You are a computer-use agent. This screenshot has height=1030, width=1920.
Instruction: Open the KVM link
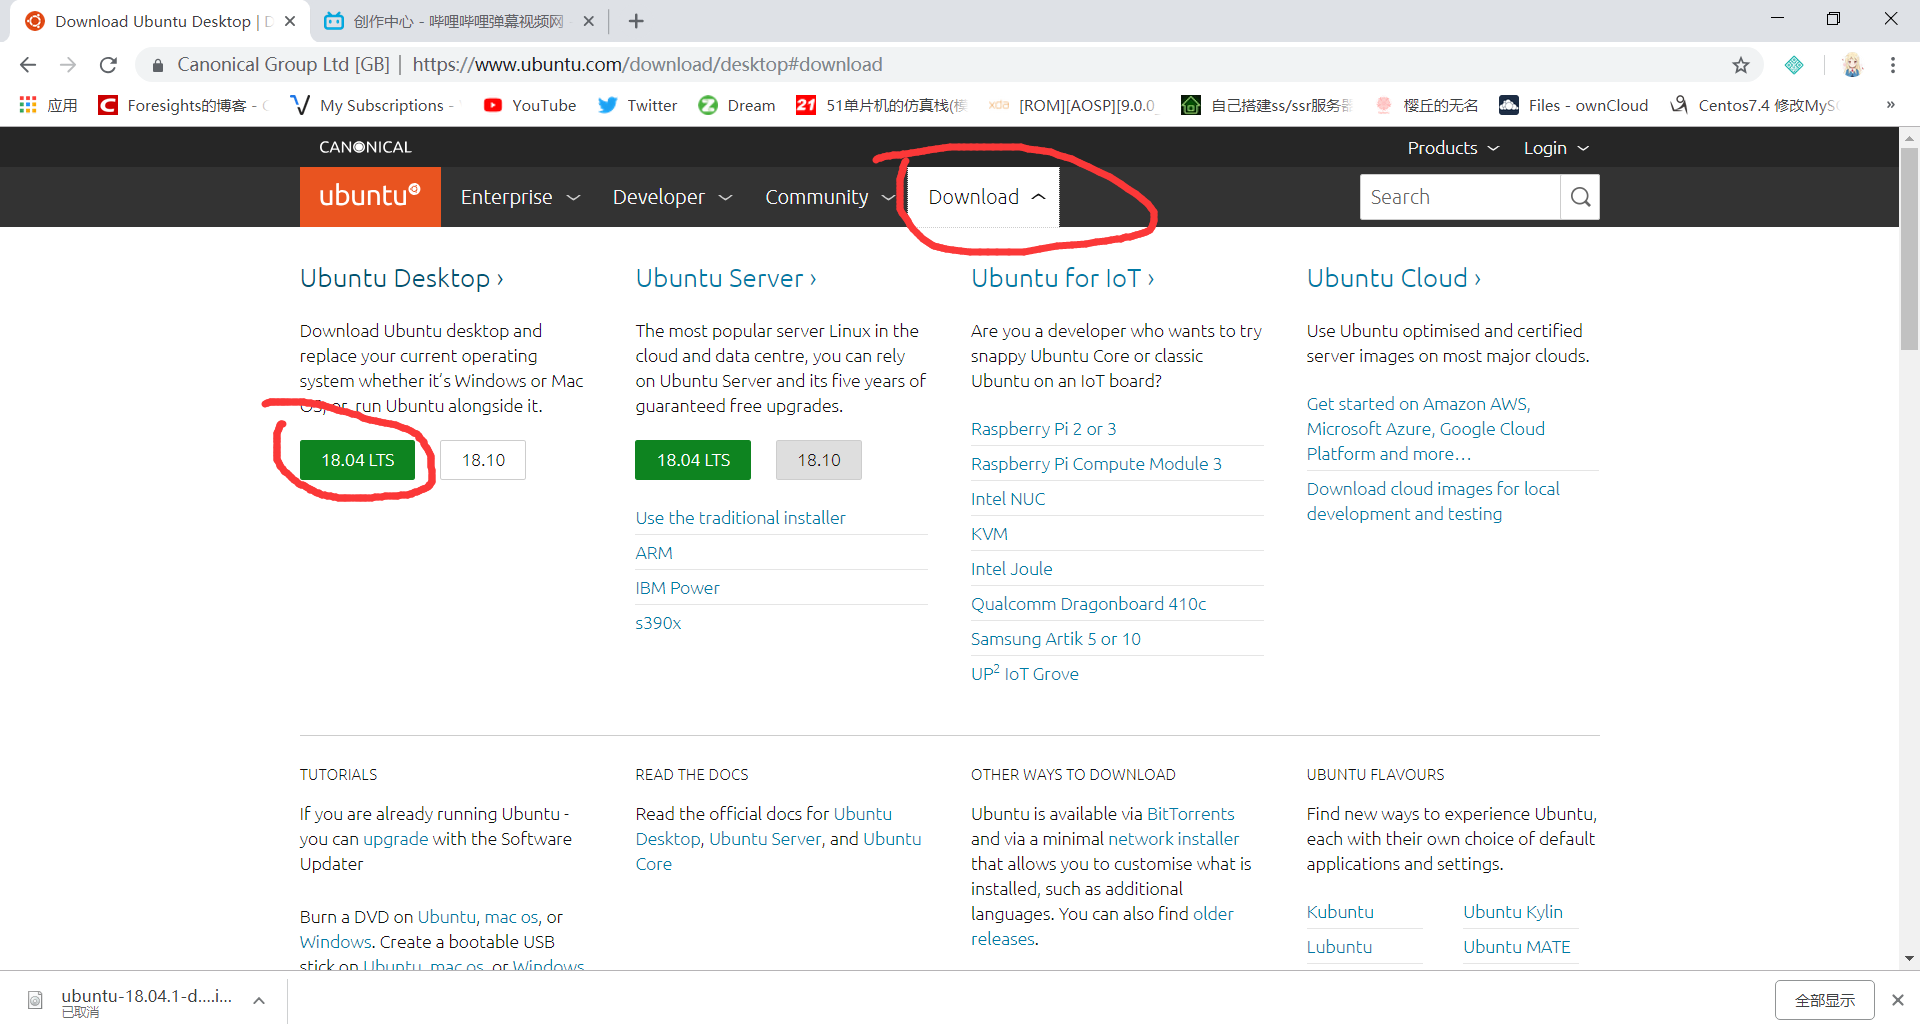tap(989, 534)
